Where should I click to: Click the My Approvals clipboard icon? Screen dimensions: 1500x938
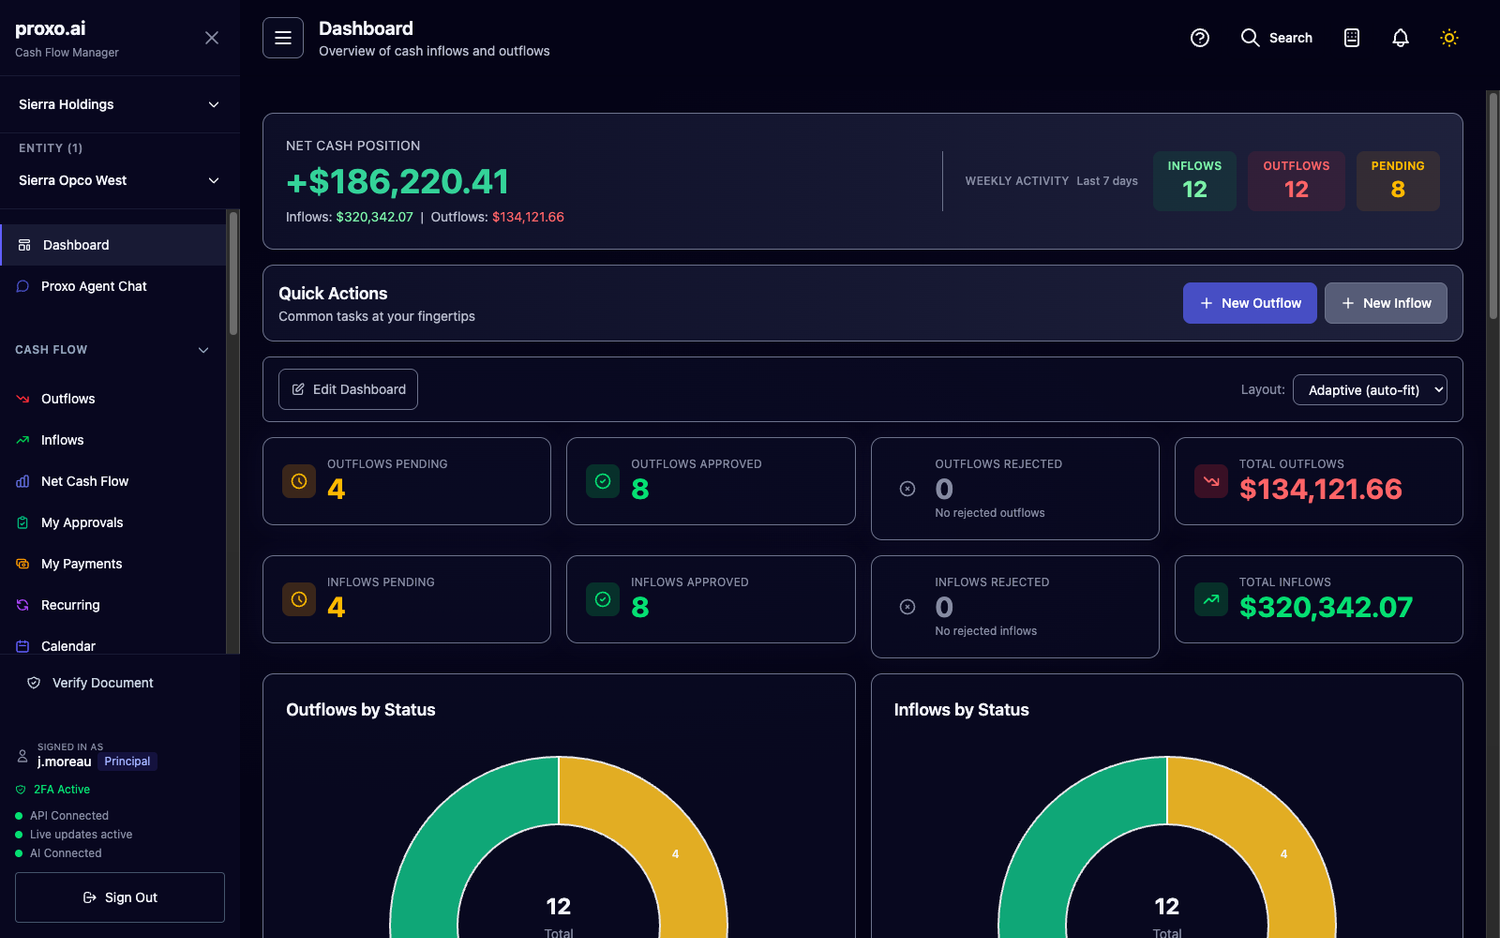point(23,522)
